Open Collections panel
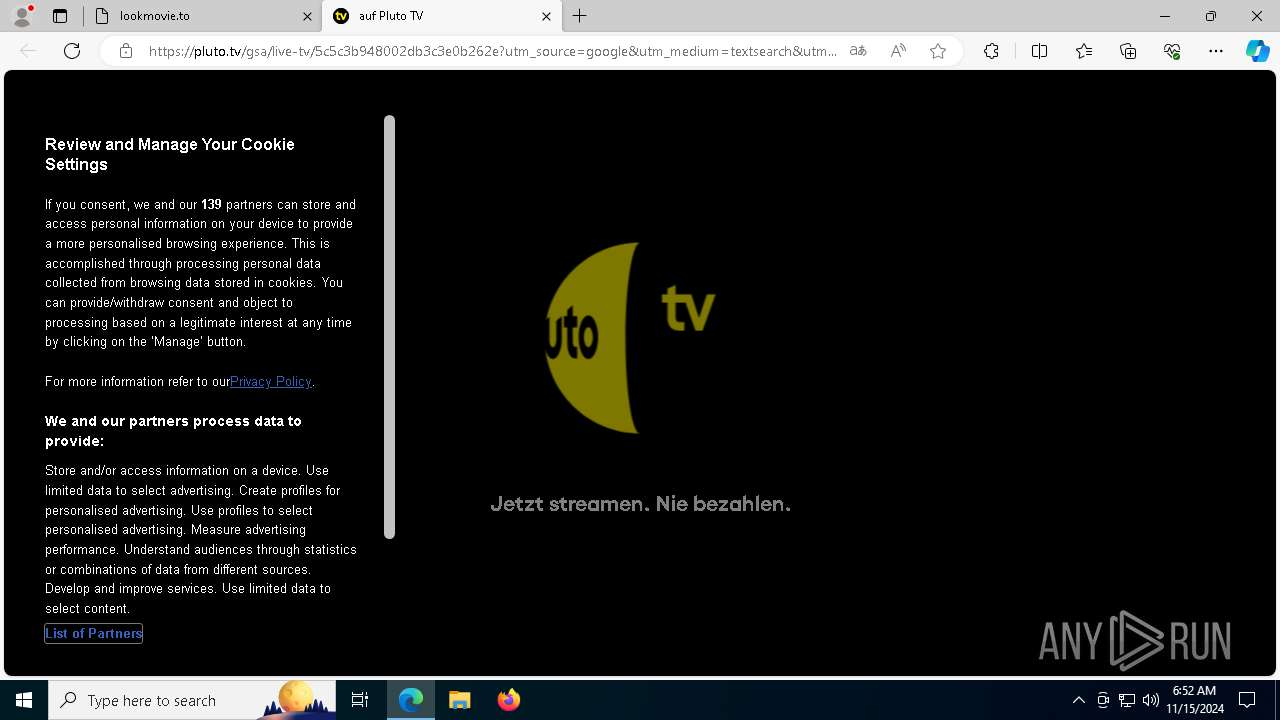This screenshot has width=1280, height=720. [x=1128, y=51]
